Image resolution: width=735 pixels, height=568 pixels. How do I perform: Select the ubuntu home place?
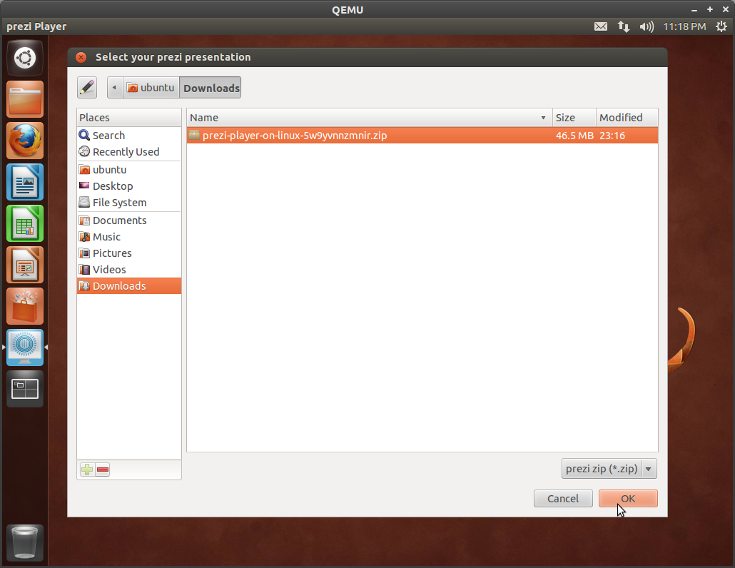[129, 170]
